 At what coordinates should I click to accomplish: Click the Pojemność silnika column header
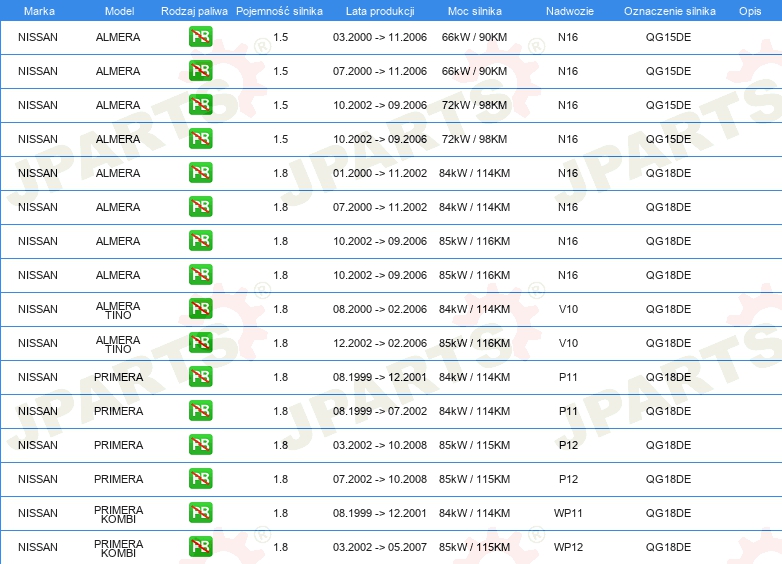click(279, 11)
